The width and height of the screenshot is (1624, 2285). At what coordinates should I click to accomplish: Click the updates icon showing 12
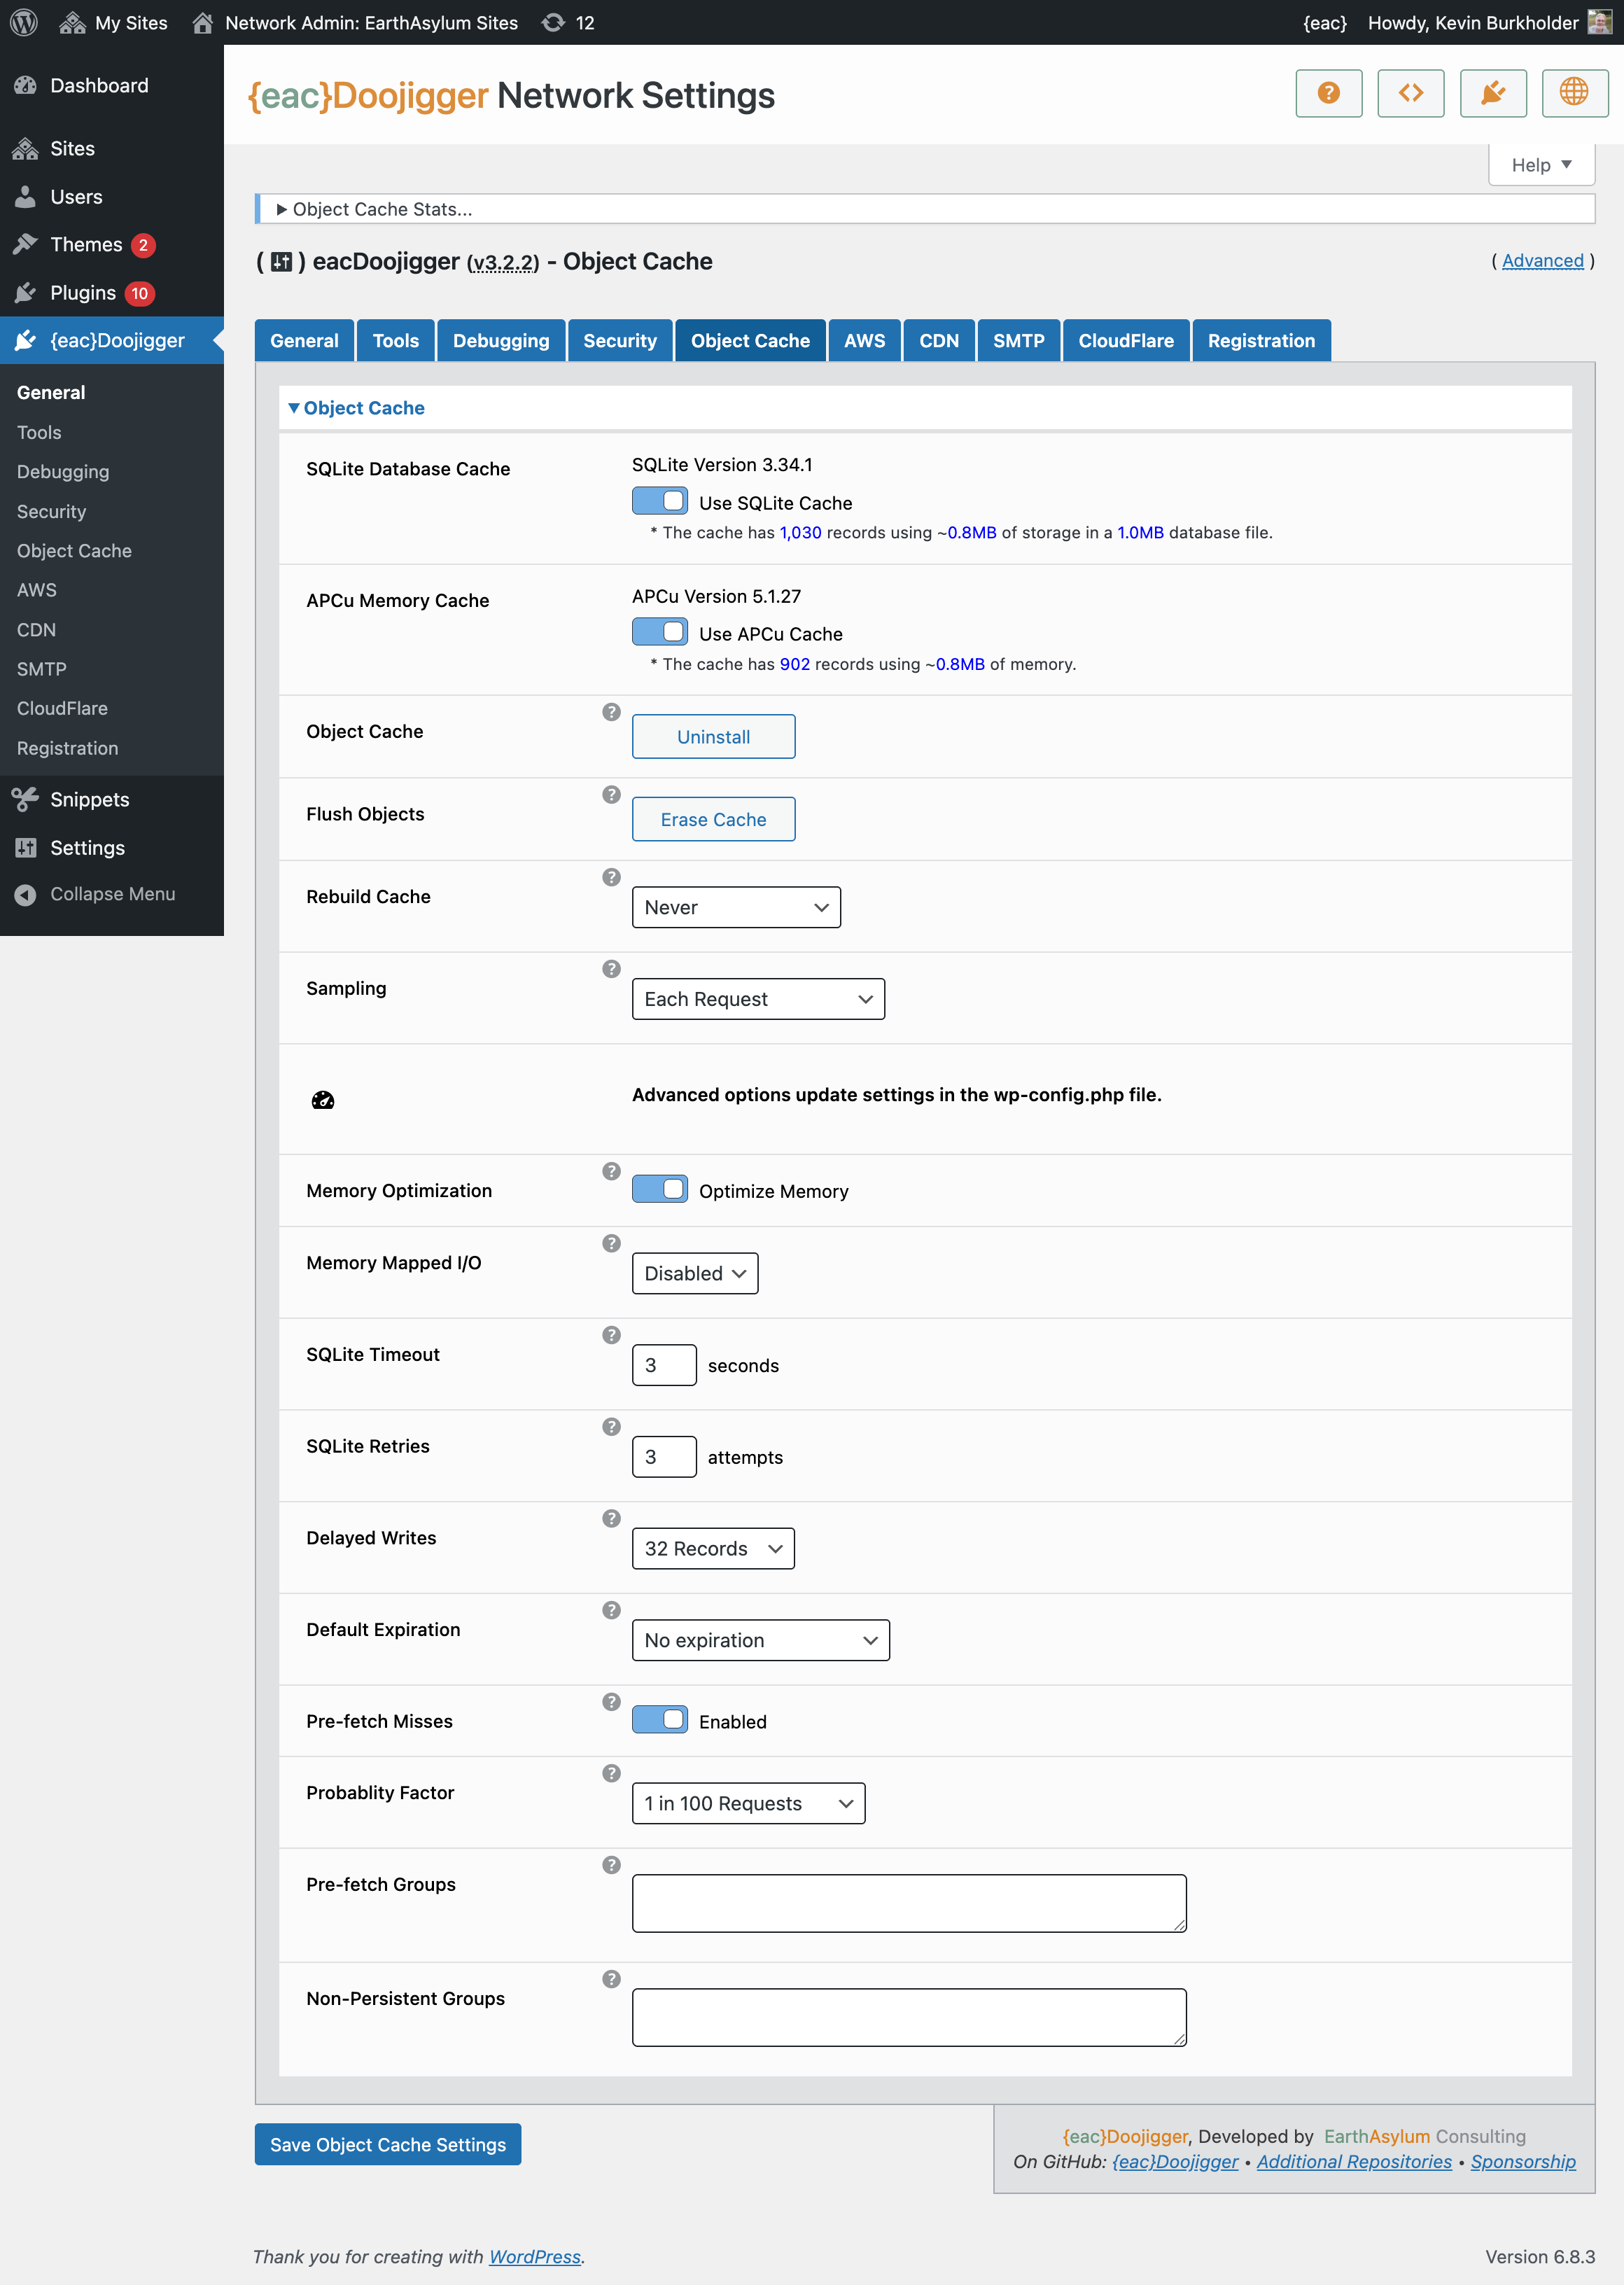point(568,22)
